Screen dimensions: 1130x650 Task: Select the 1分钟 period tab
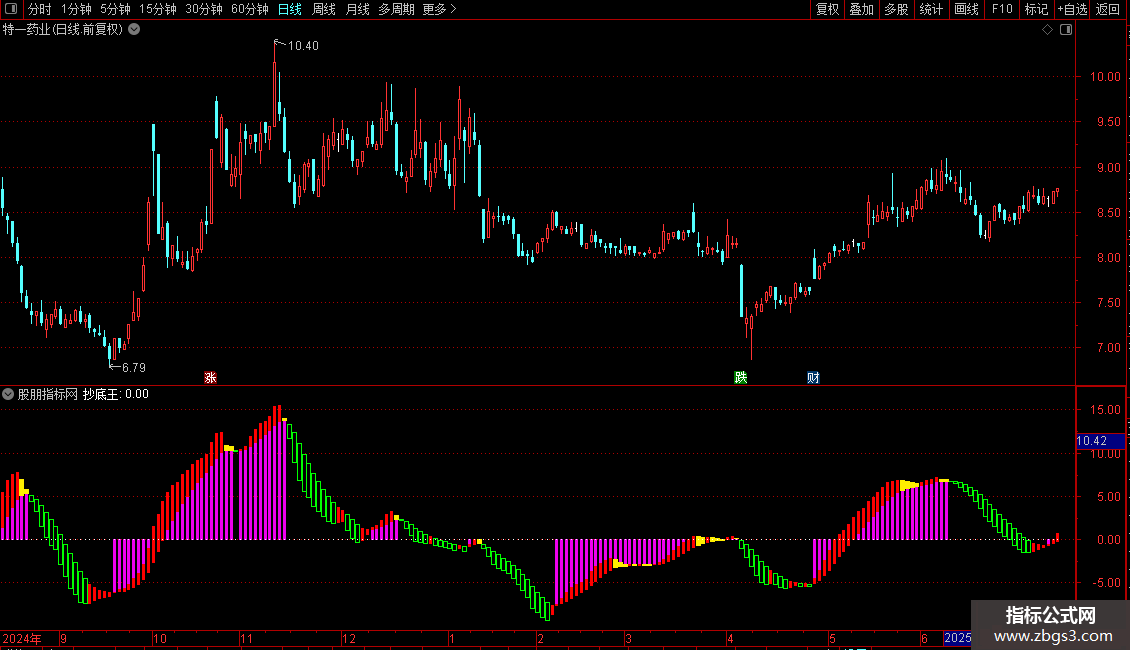76,9
